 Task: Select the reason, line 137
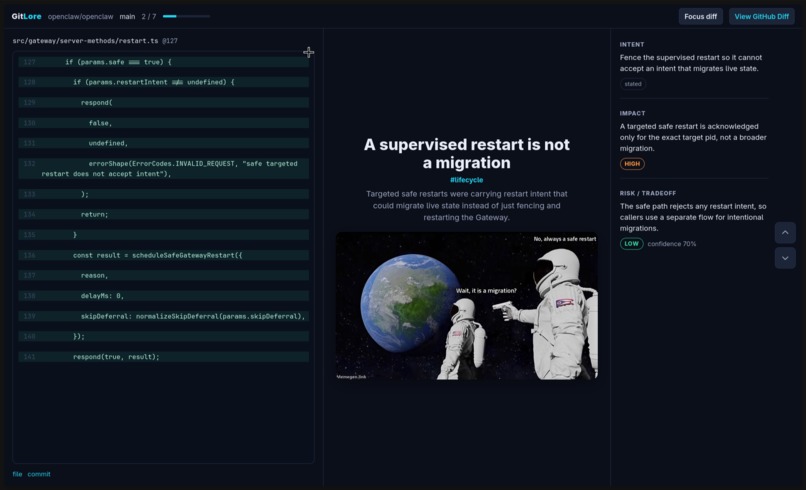pyautogui.click(x=163, y=276)
